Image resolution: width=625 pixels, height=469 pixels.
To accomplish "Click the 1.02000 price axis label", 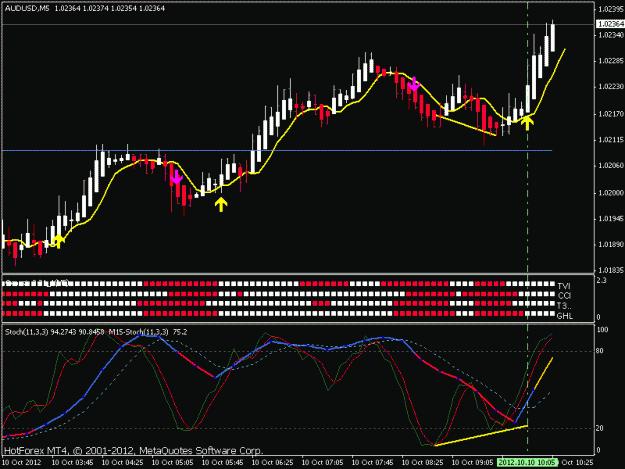I will (611, 193).
